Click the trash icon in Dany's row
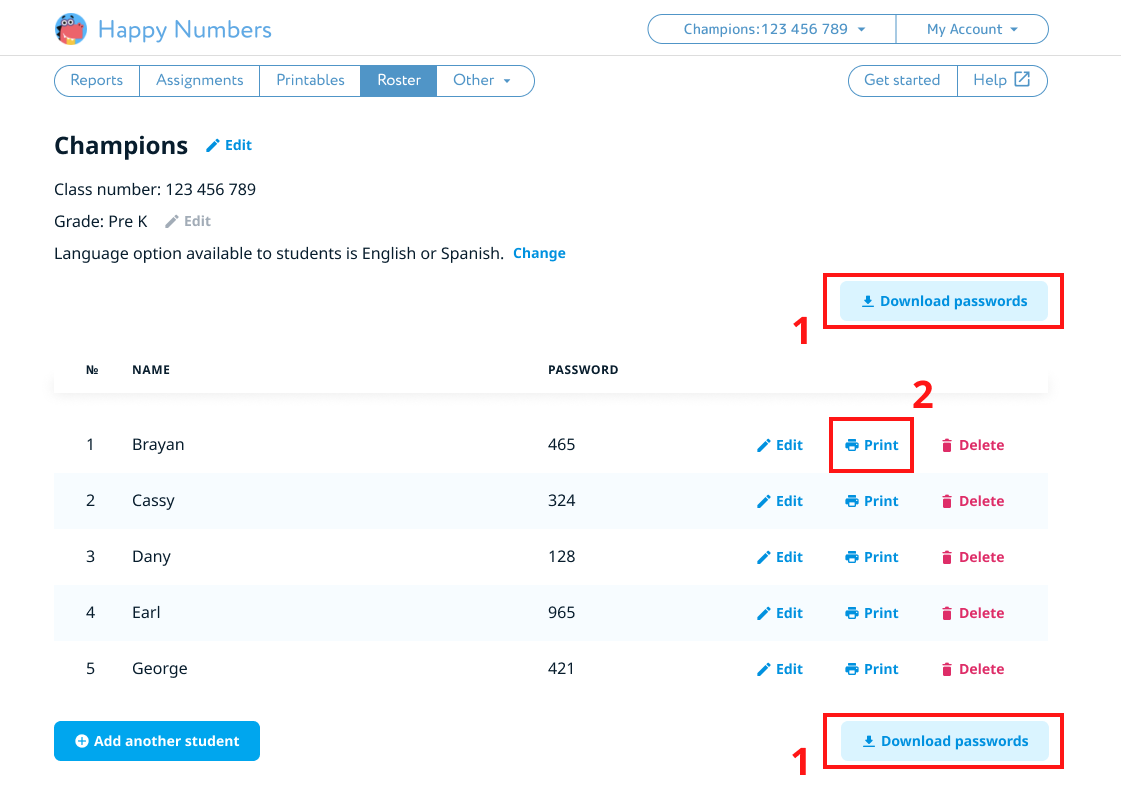This screenshot has height=787, width=1121. [947, 557]
